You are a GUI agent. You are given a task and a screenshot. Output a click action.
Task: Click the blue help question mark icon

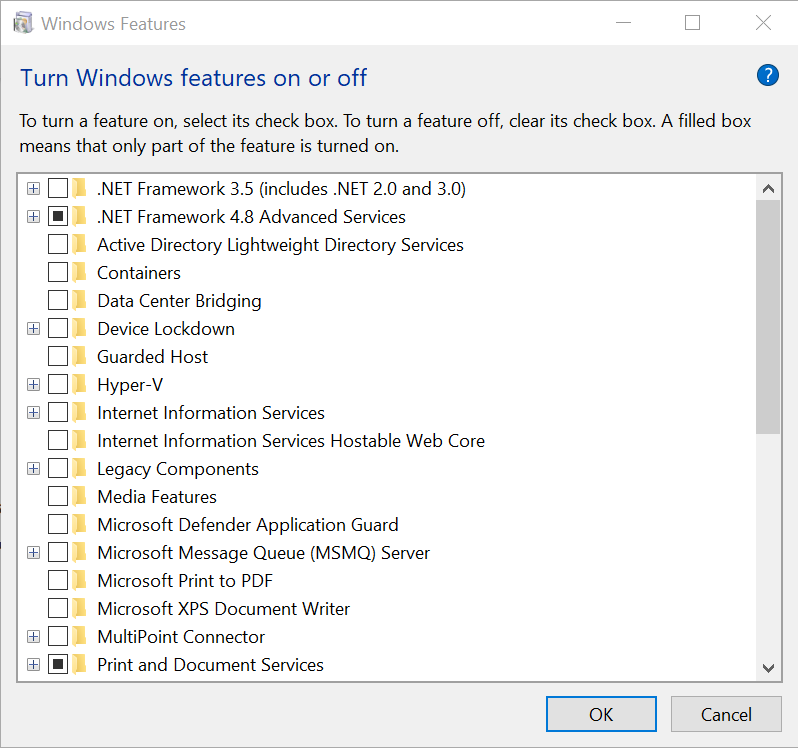click(767, 76)
